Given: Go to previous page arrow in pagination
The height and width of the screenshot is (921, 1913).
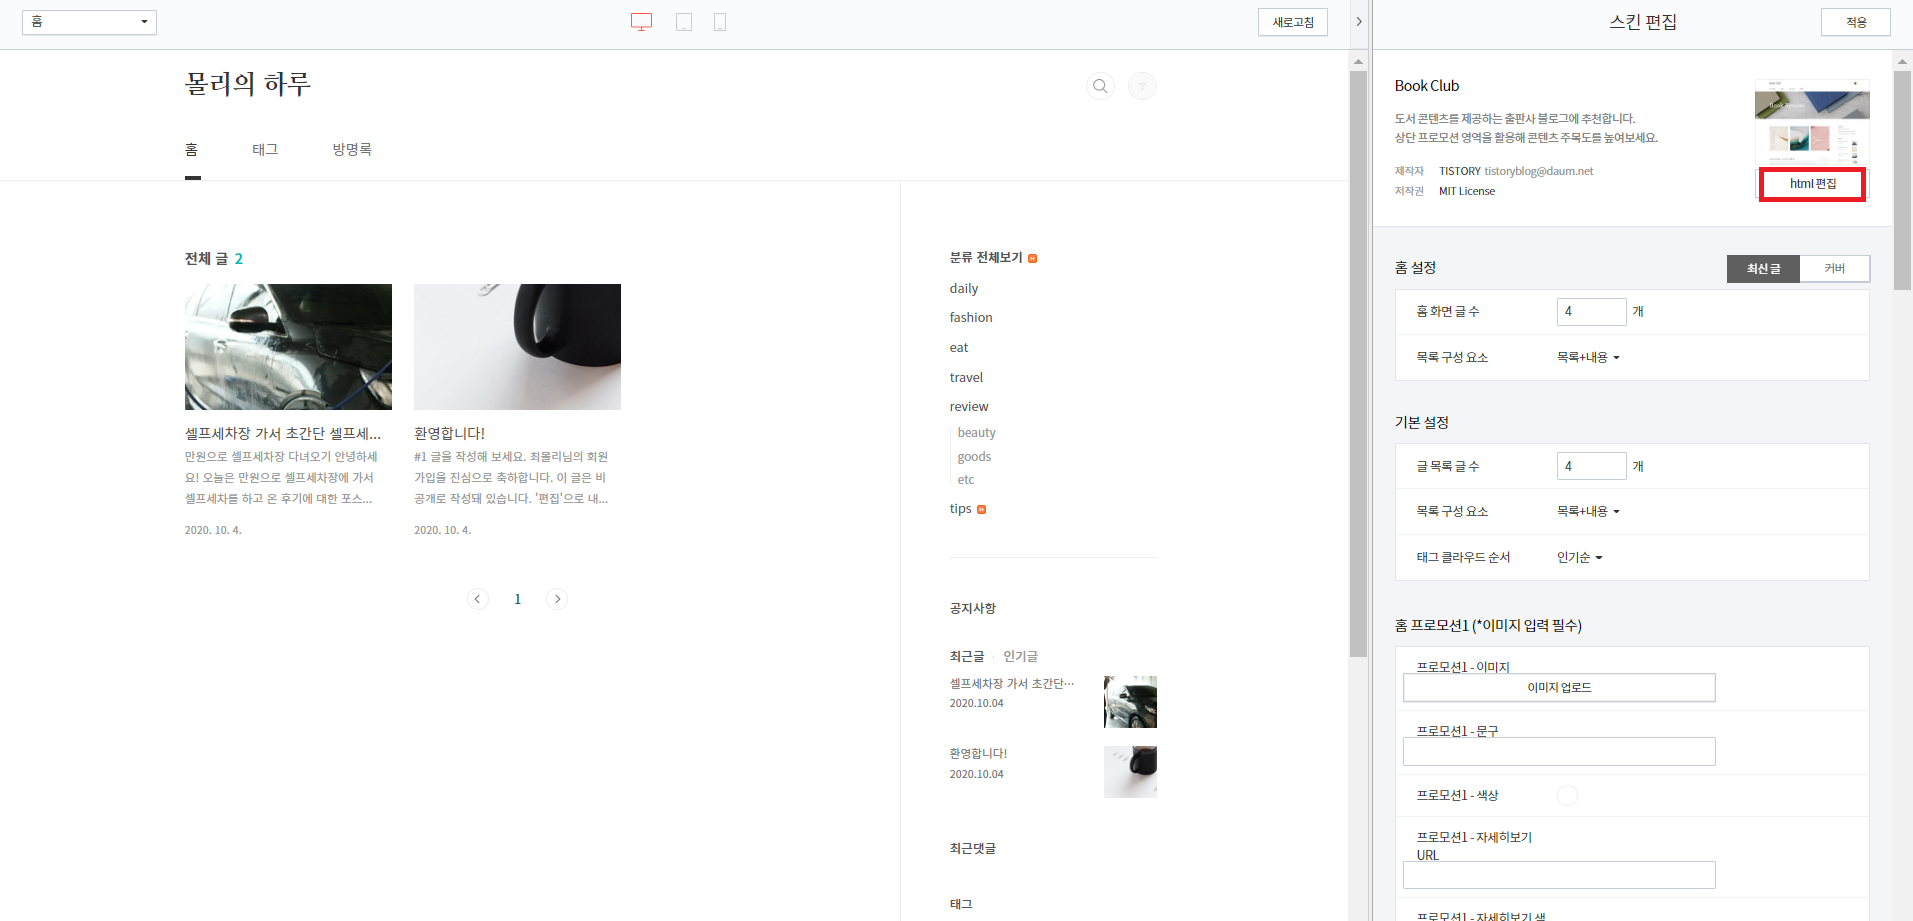Looking at the screenshot, I should 478,599.
